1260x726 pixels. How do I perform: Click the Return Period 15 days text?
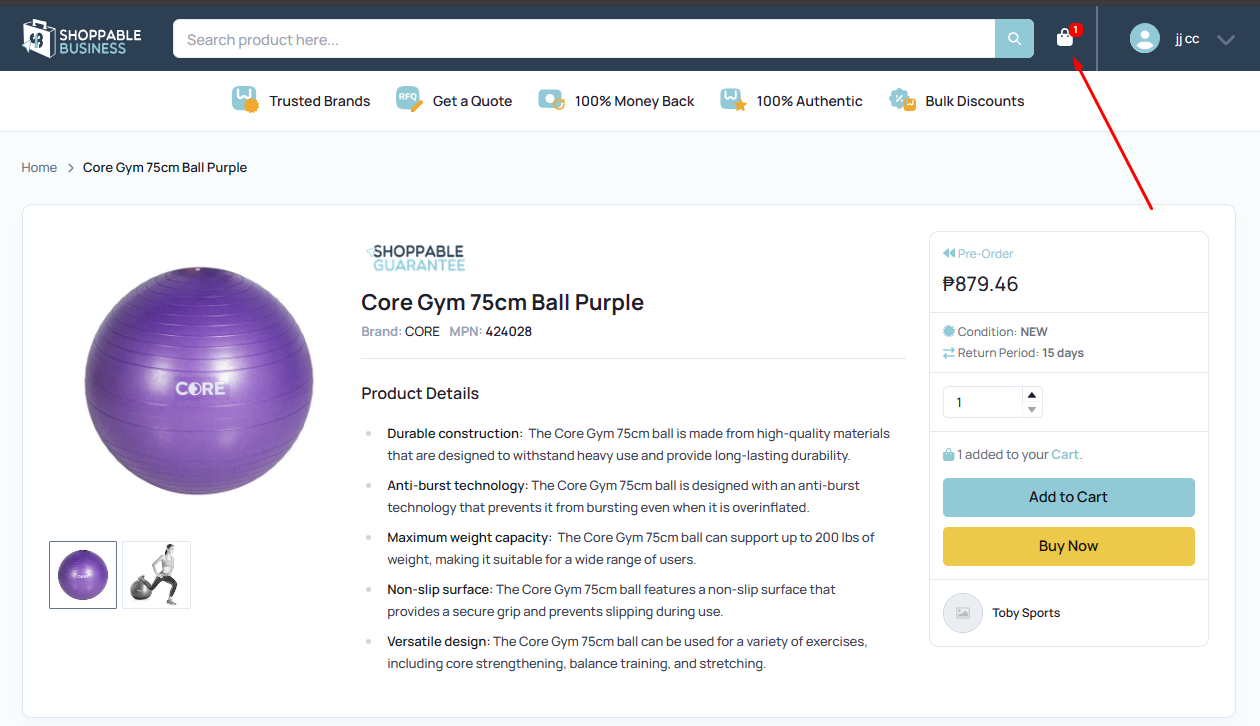pos(1021,353)
